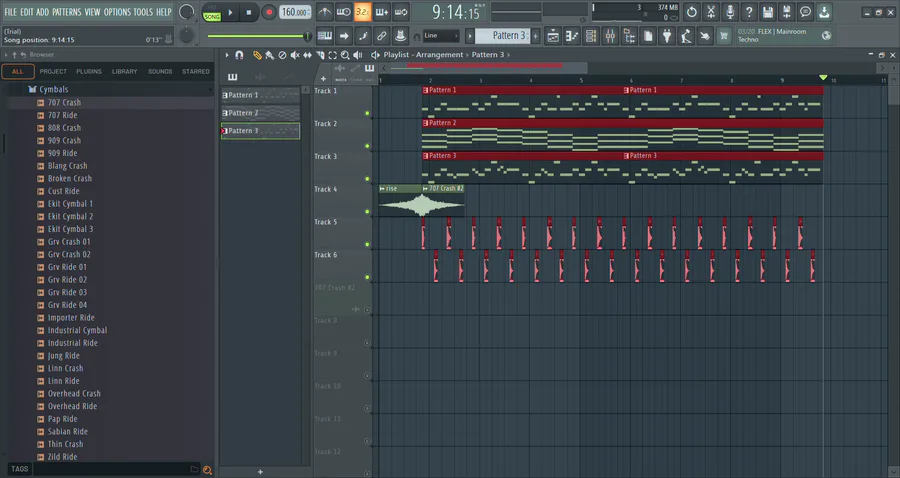The width and height of the screenshot is (900, 478).
Task: Open the FILE menu
Action: (10, 12)
